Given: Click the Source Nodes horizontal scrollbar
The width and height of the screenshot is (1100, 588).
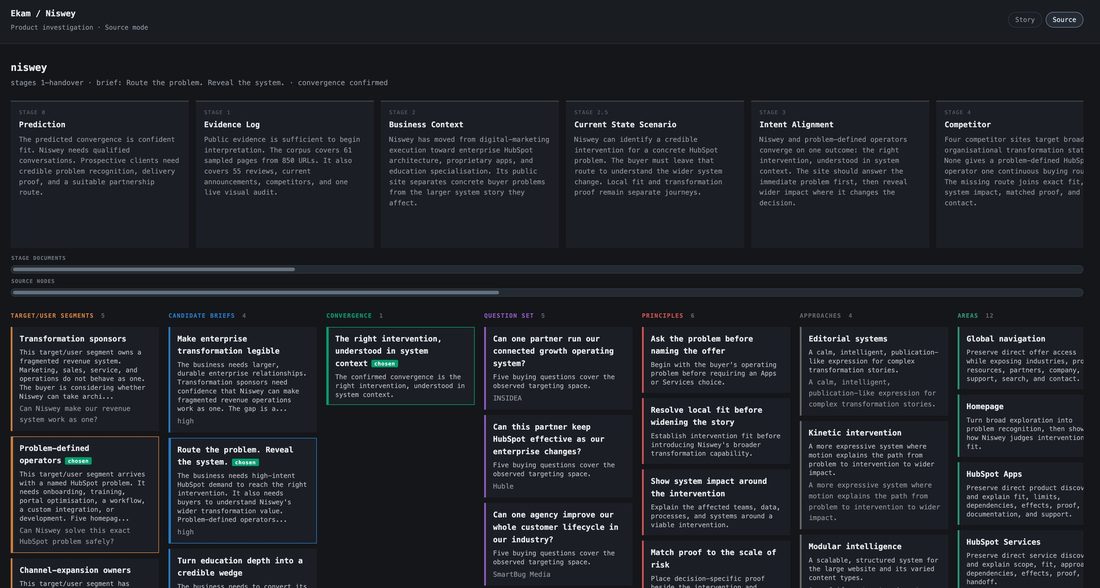Looking at the screenshot, I should point(547,293).
